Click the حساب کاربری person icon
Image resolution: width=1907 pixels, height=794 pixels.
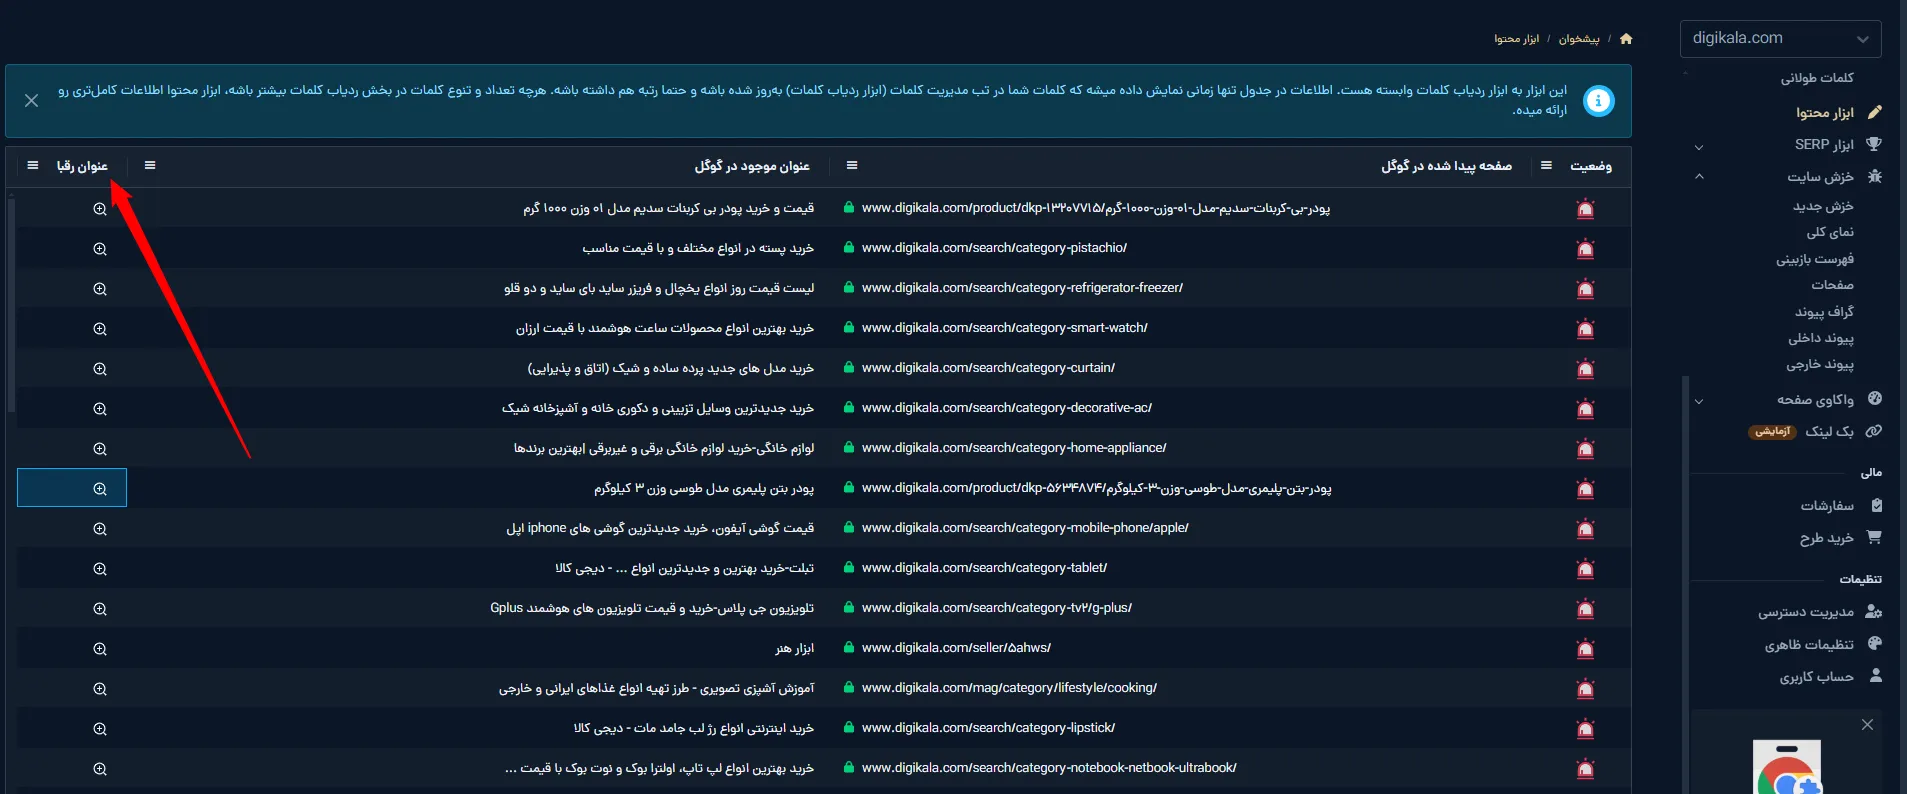(x=1876, y=675)
